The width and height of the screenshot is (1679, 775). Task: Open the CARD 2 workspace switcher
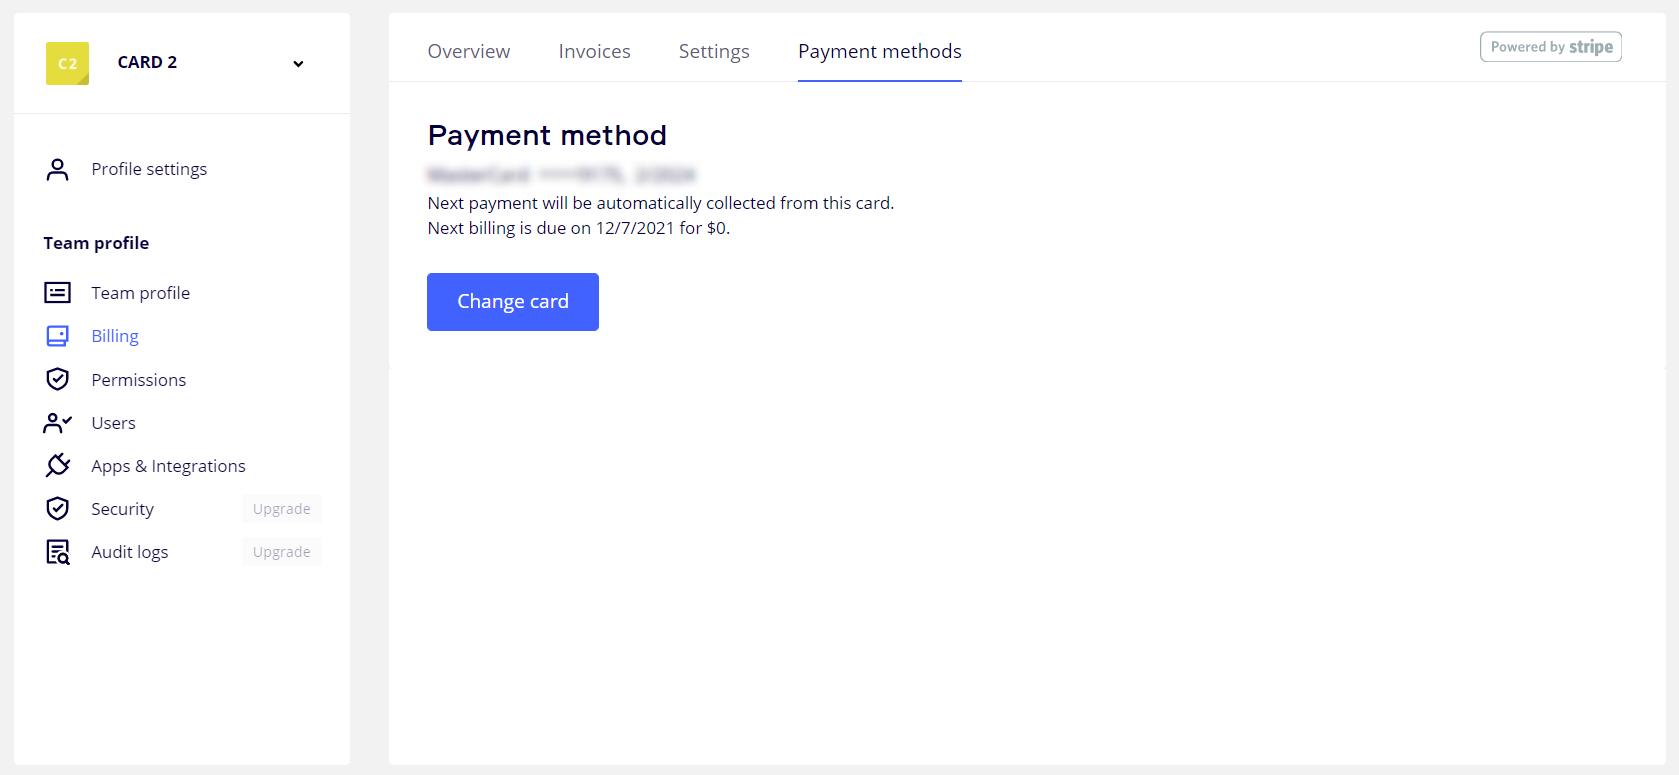click(147, 62)
